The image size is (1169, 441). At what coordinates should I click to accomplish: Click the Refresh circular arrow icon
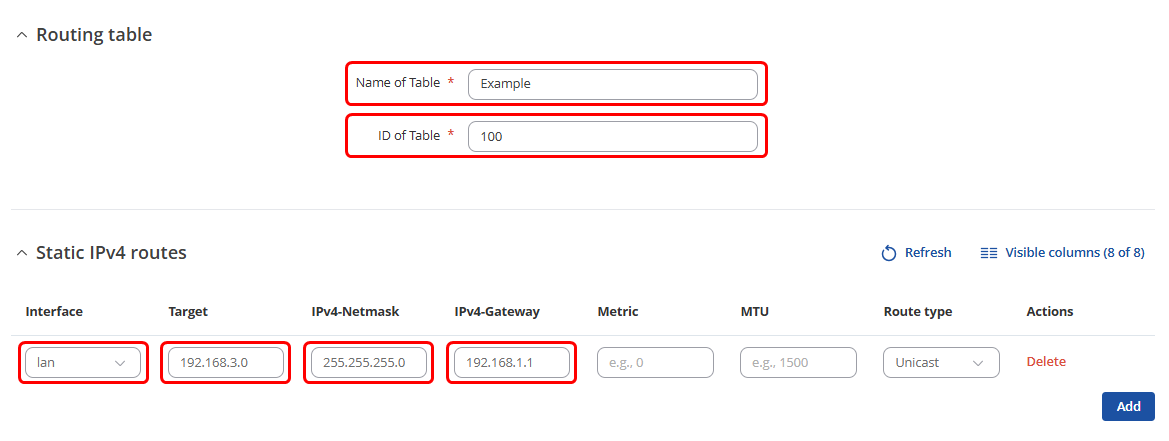[888, 253]
